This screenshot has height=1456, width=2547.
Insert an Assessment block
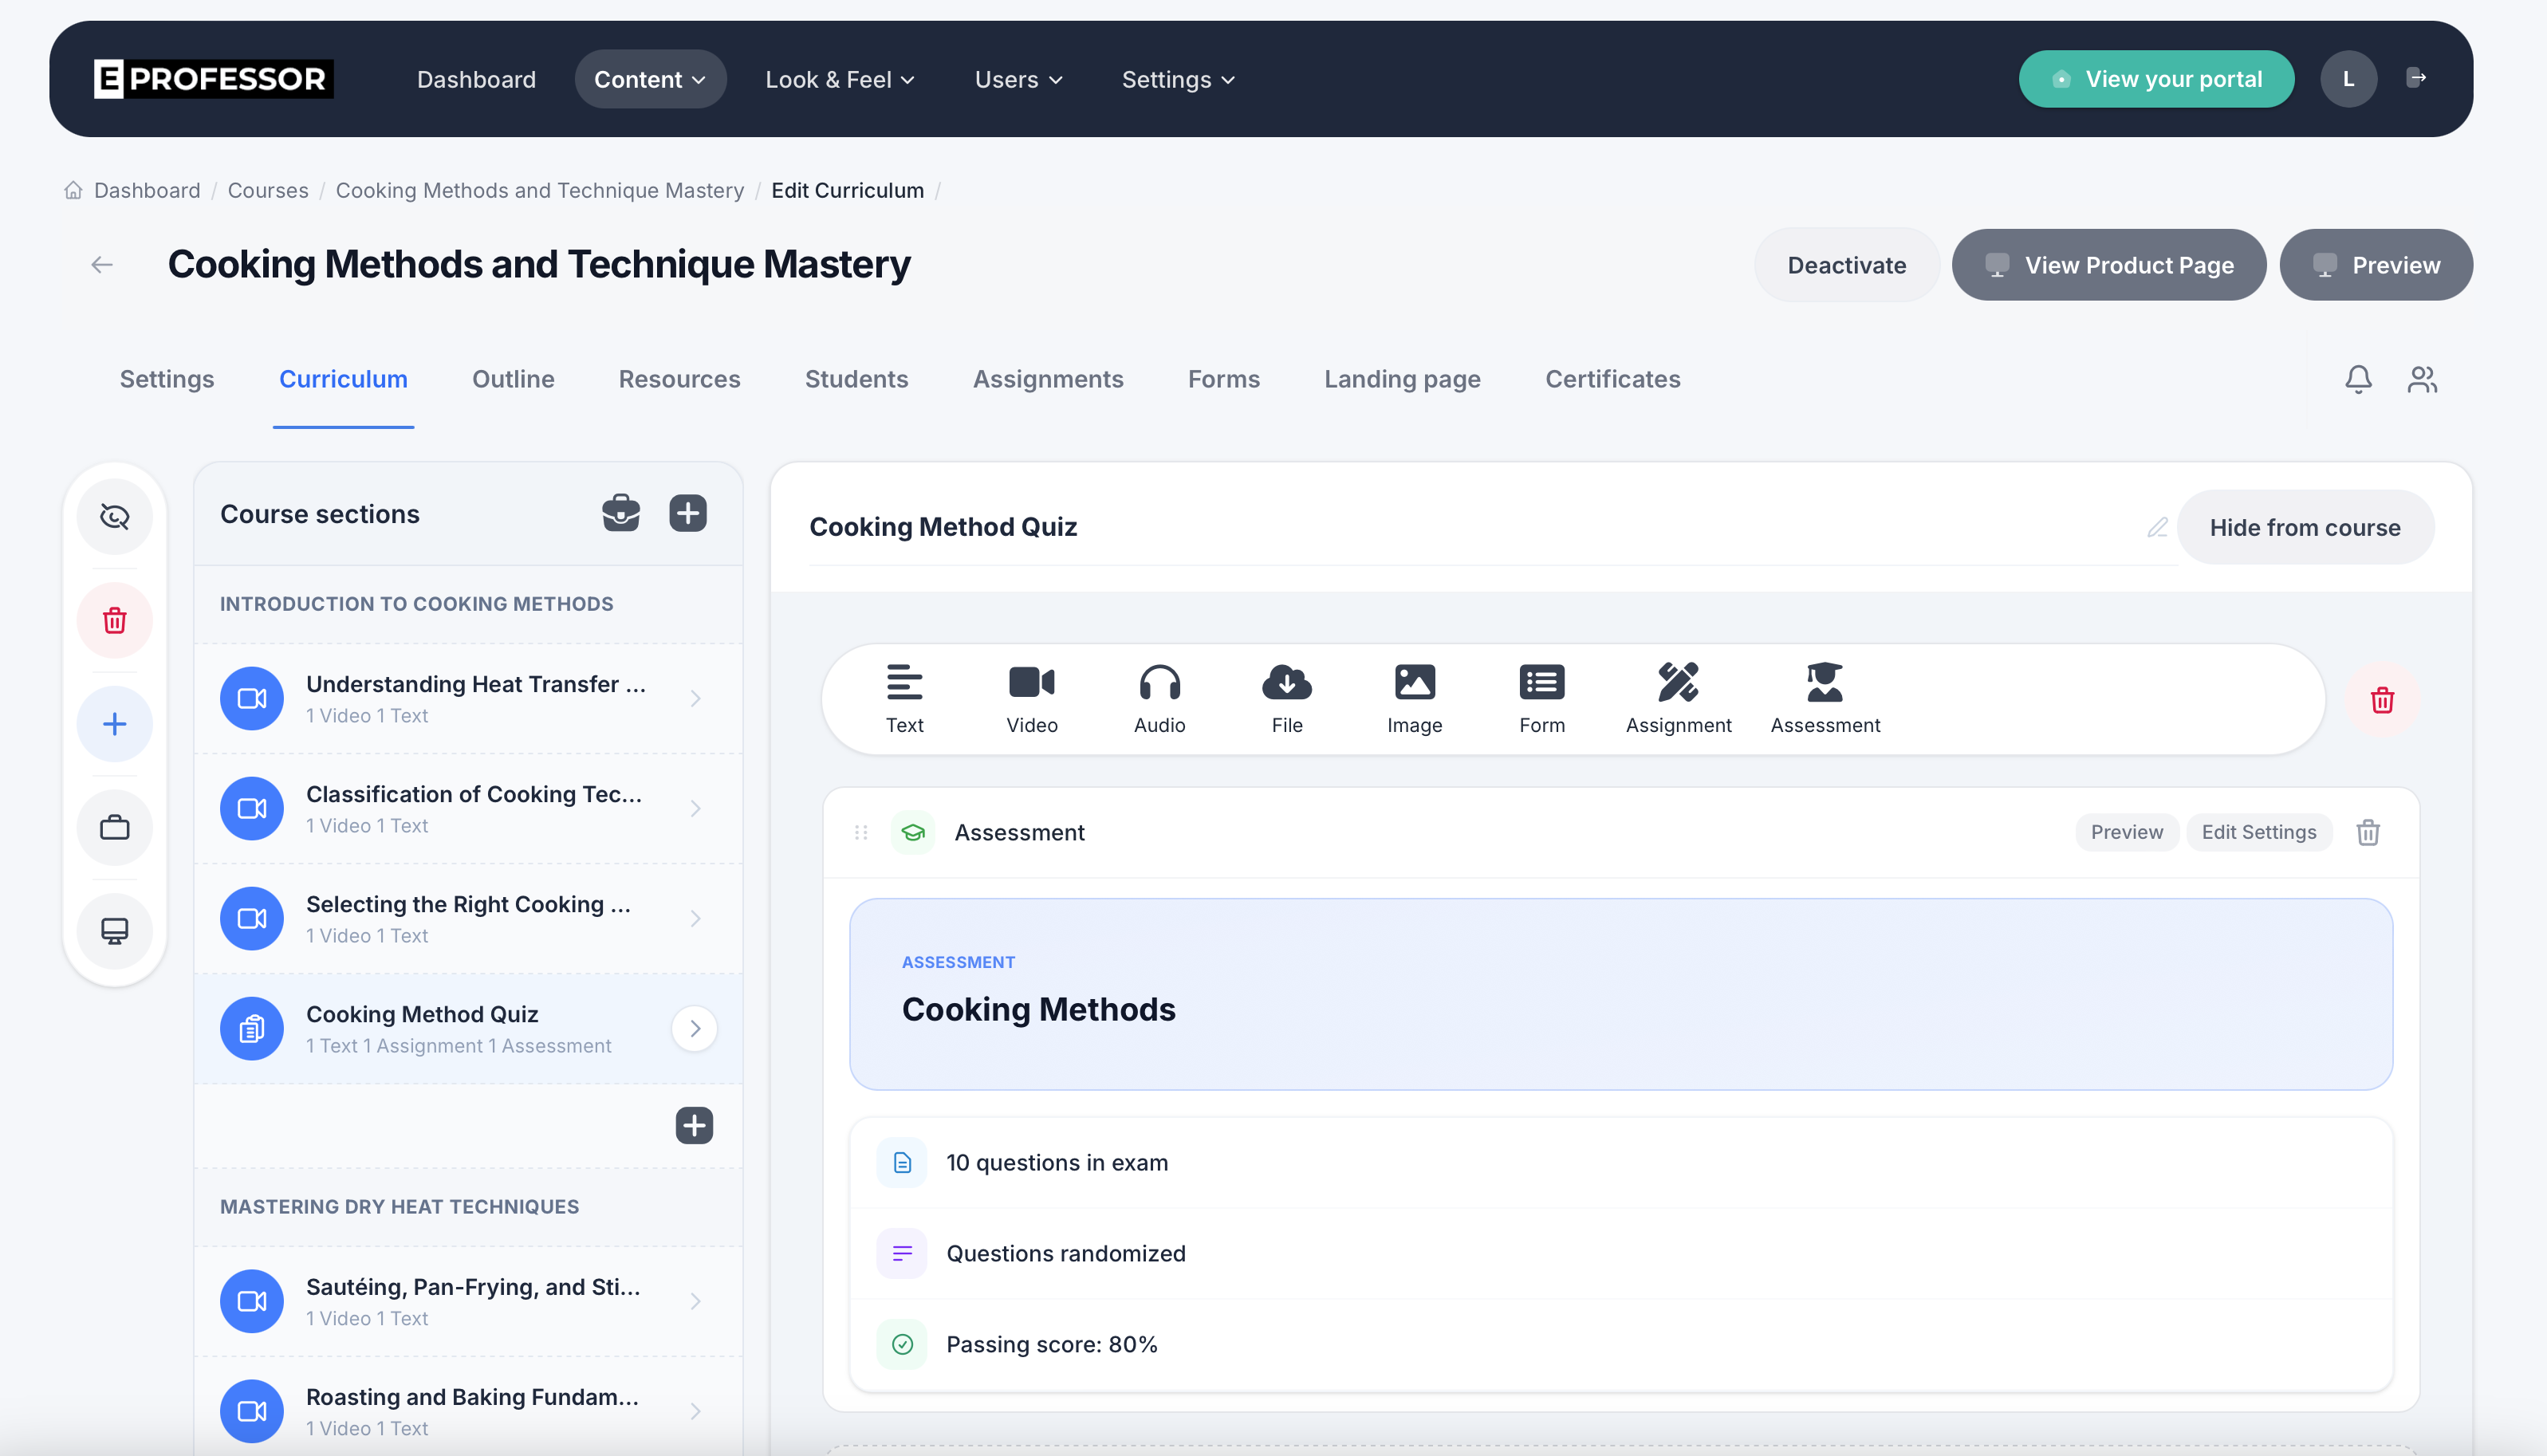click(1824, 698)
